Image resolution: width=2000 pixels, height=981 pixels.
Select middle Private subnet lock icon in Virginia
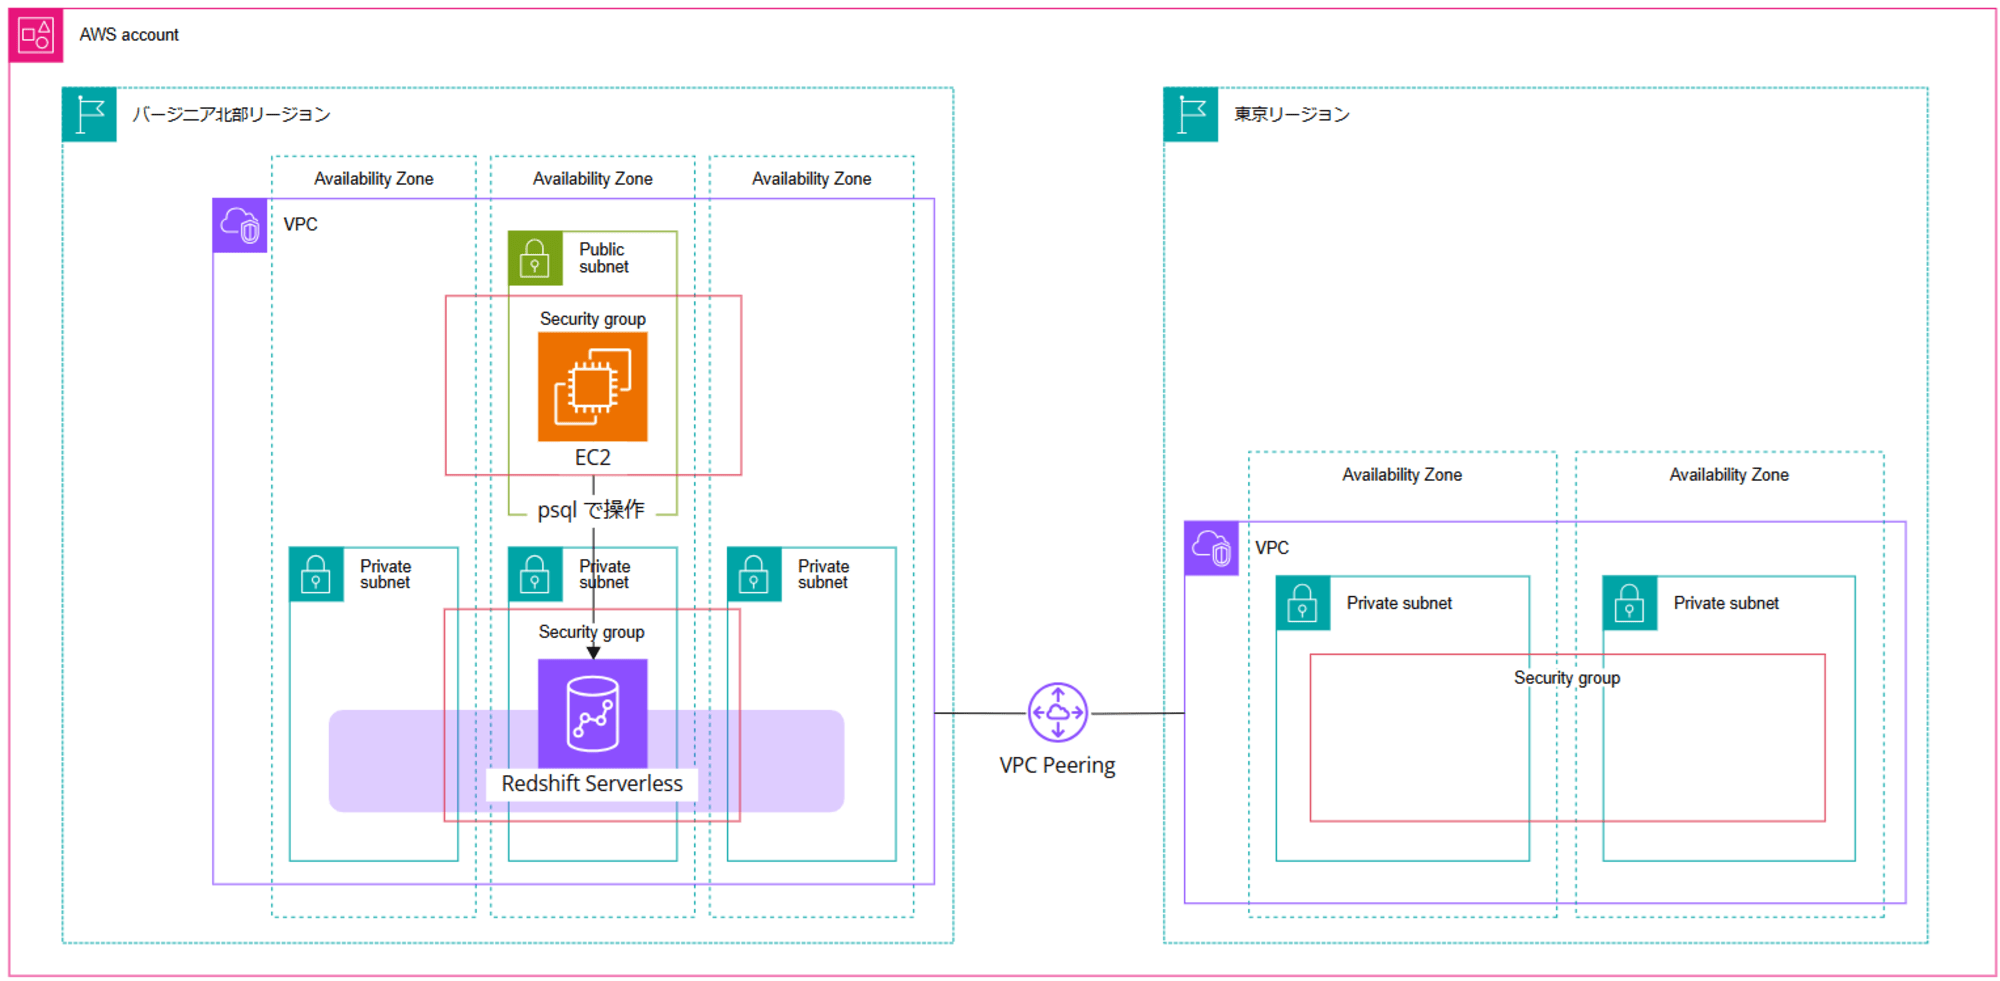tap(535, 574)
